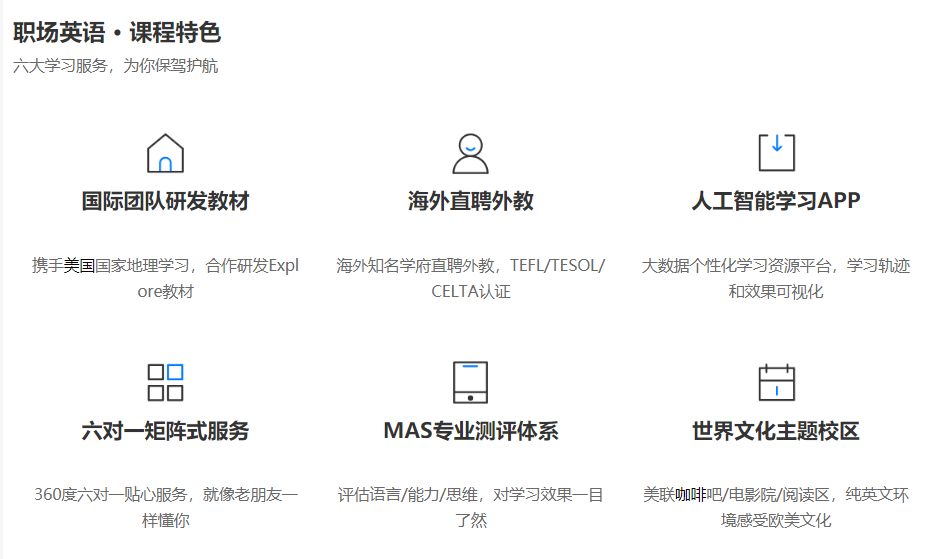Click the highlighted 咖啡 word in campus description
Image resolution: width=936 pixels, height=559 pixels.
click(x=690, y=495)
